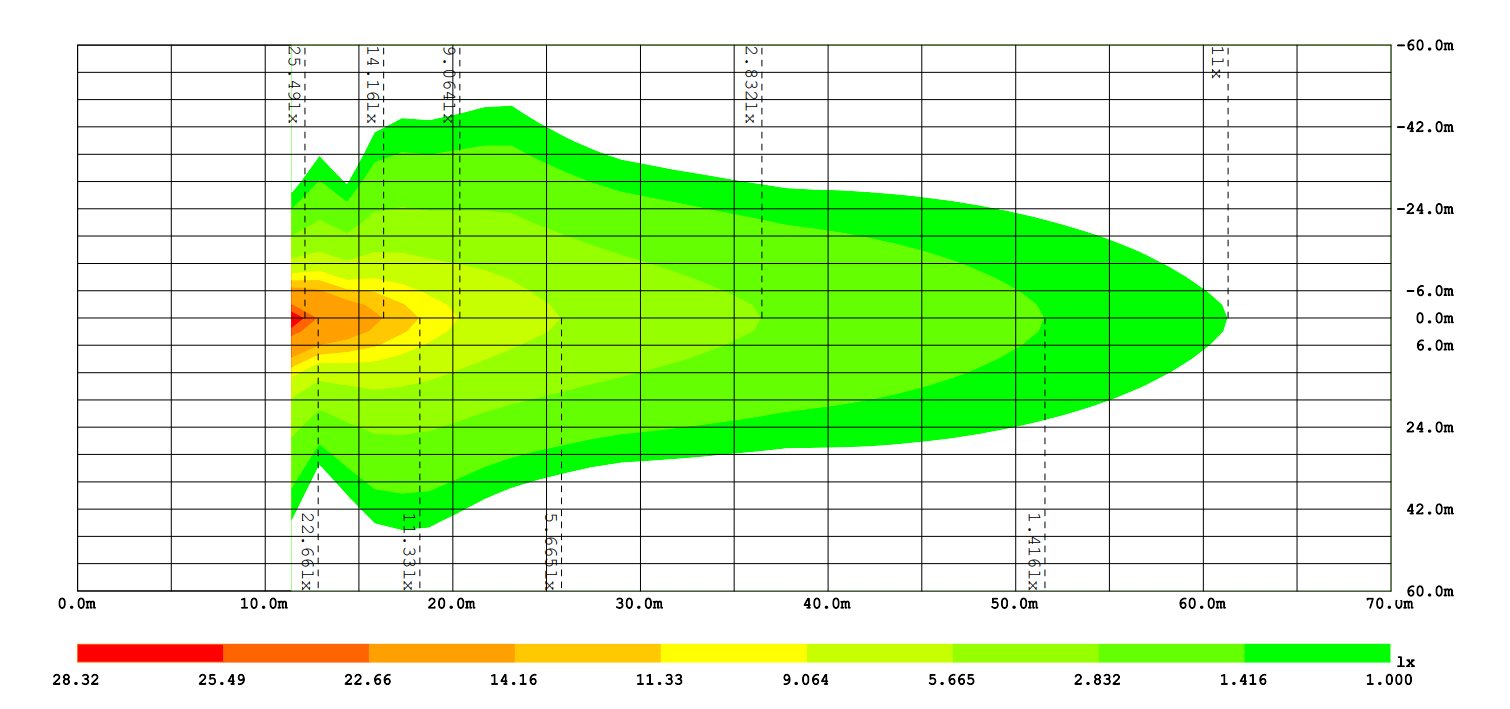Click the 30.0m label on horizontal axis
Image resolution: width=1510 pixels, height=709 pixels.
coord(640,604)
